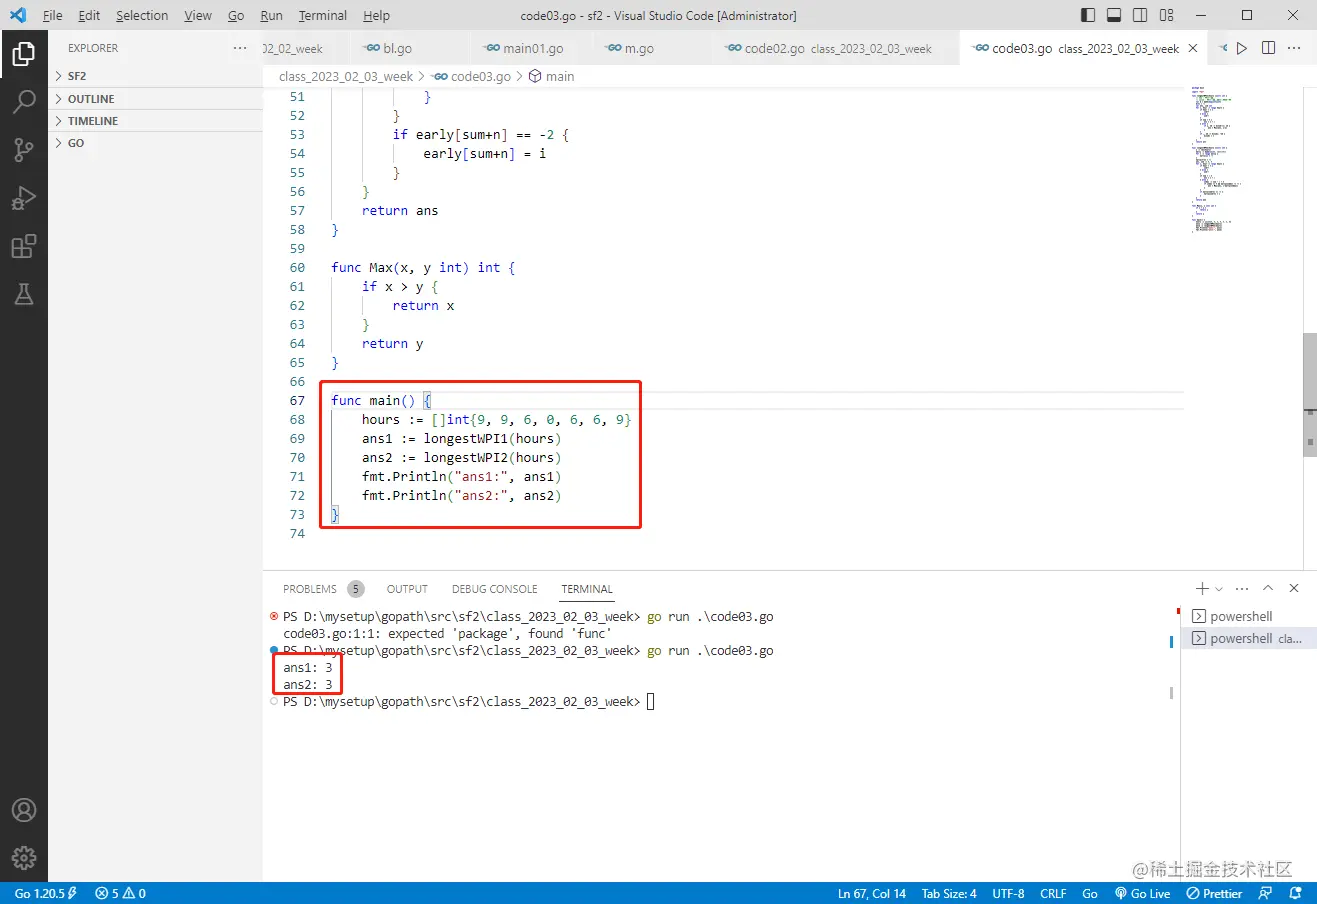Open the View menu
Viewport: 1317px width, 904px height.
click(198, 15)
